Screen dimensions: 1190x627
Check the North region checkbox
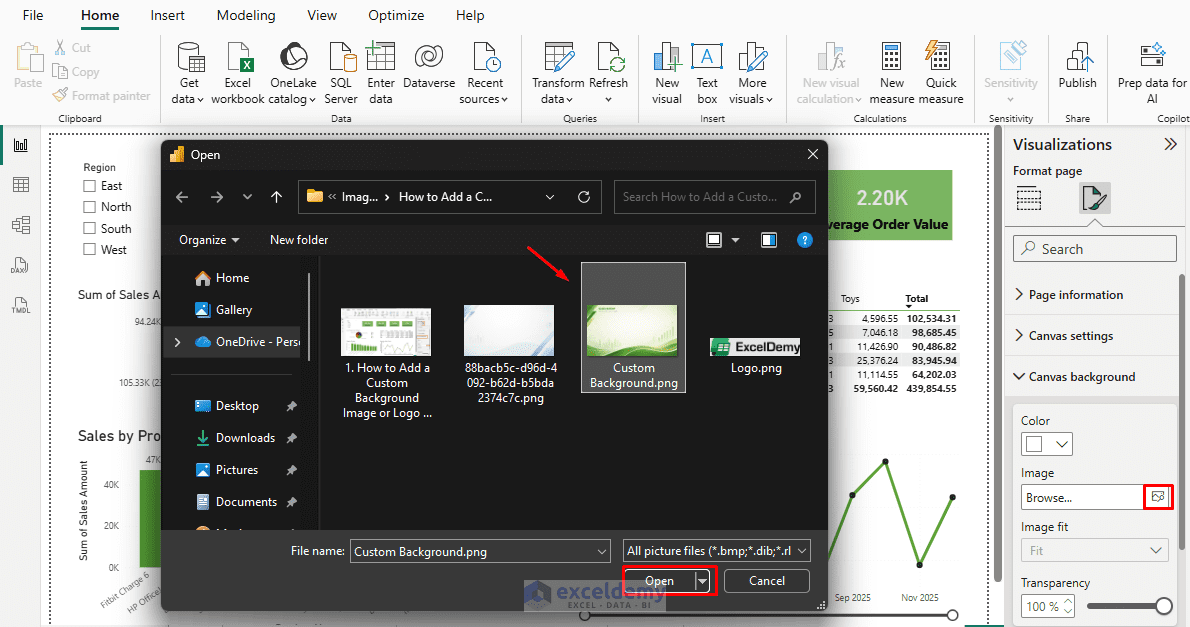click(x=90, y=207)
